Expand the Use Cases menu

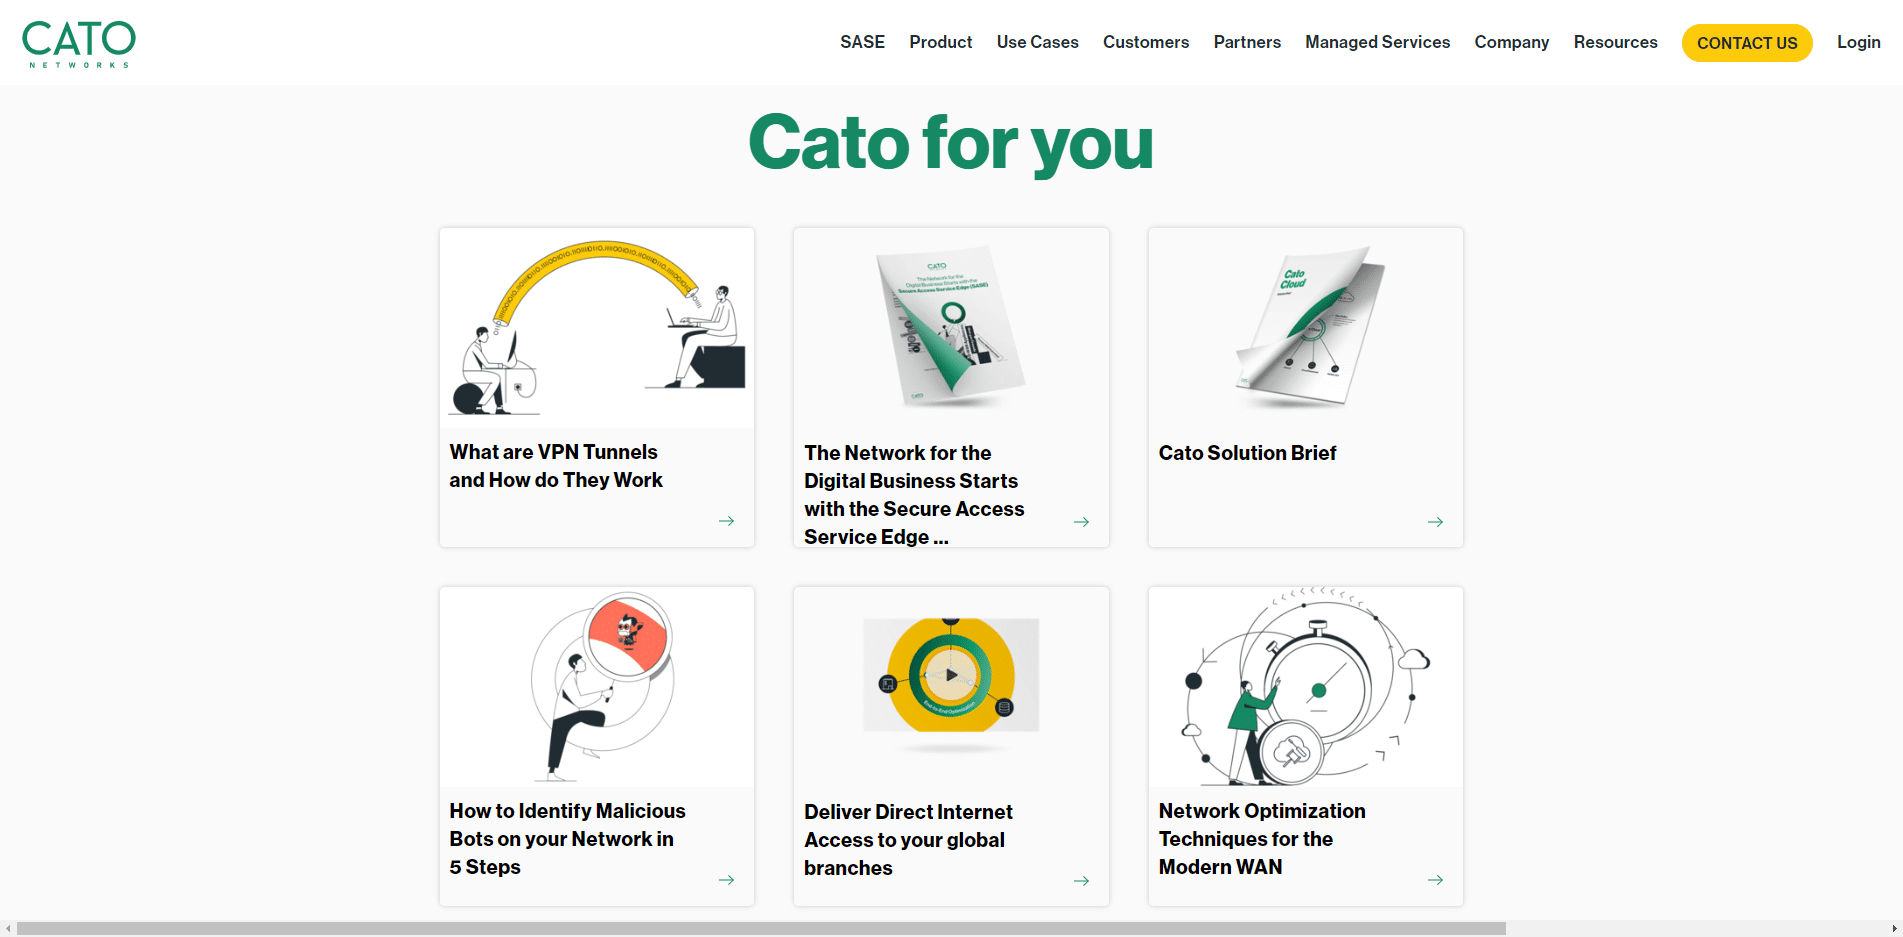(1037, 42)
